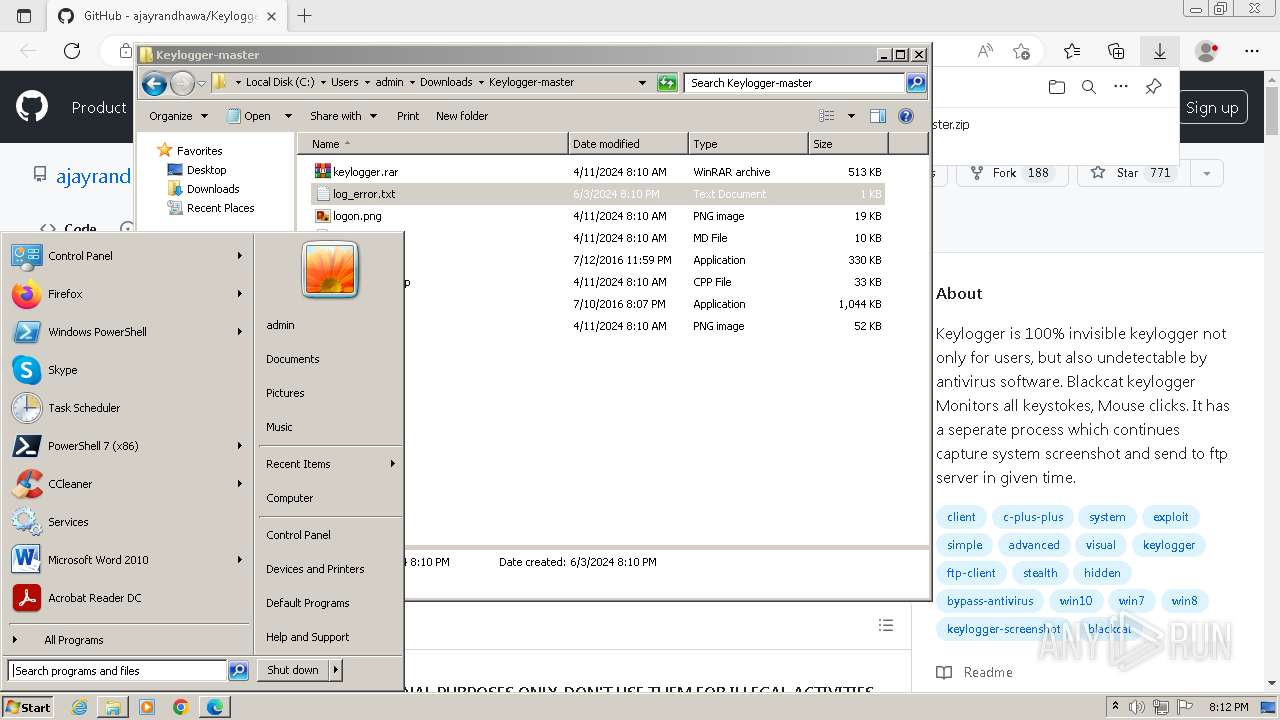Click the user account picture
Viewport: 1280px width, 720px height.
(330, 269)
